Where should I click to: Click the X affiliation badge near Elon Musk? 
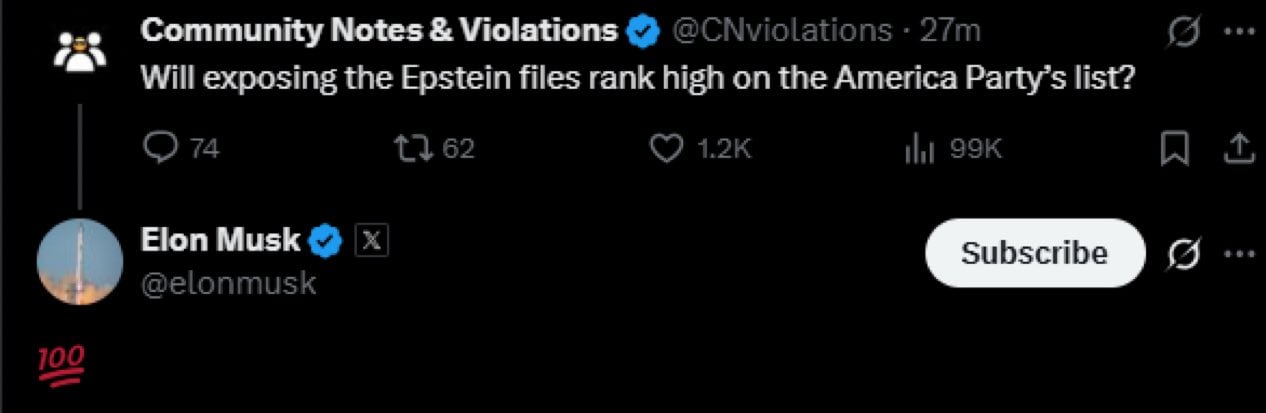click(x=372, y=241)
